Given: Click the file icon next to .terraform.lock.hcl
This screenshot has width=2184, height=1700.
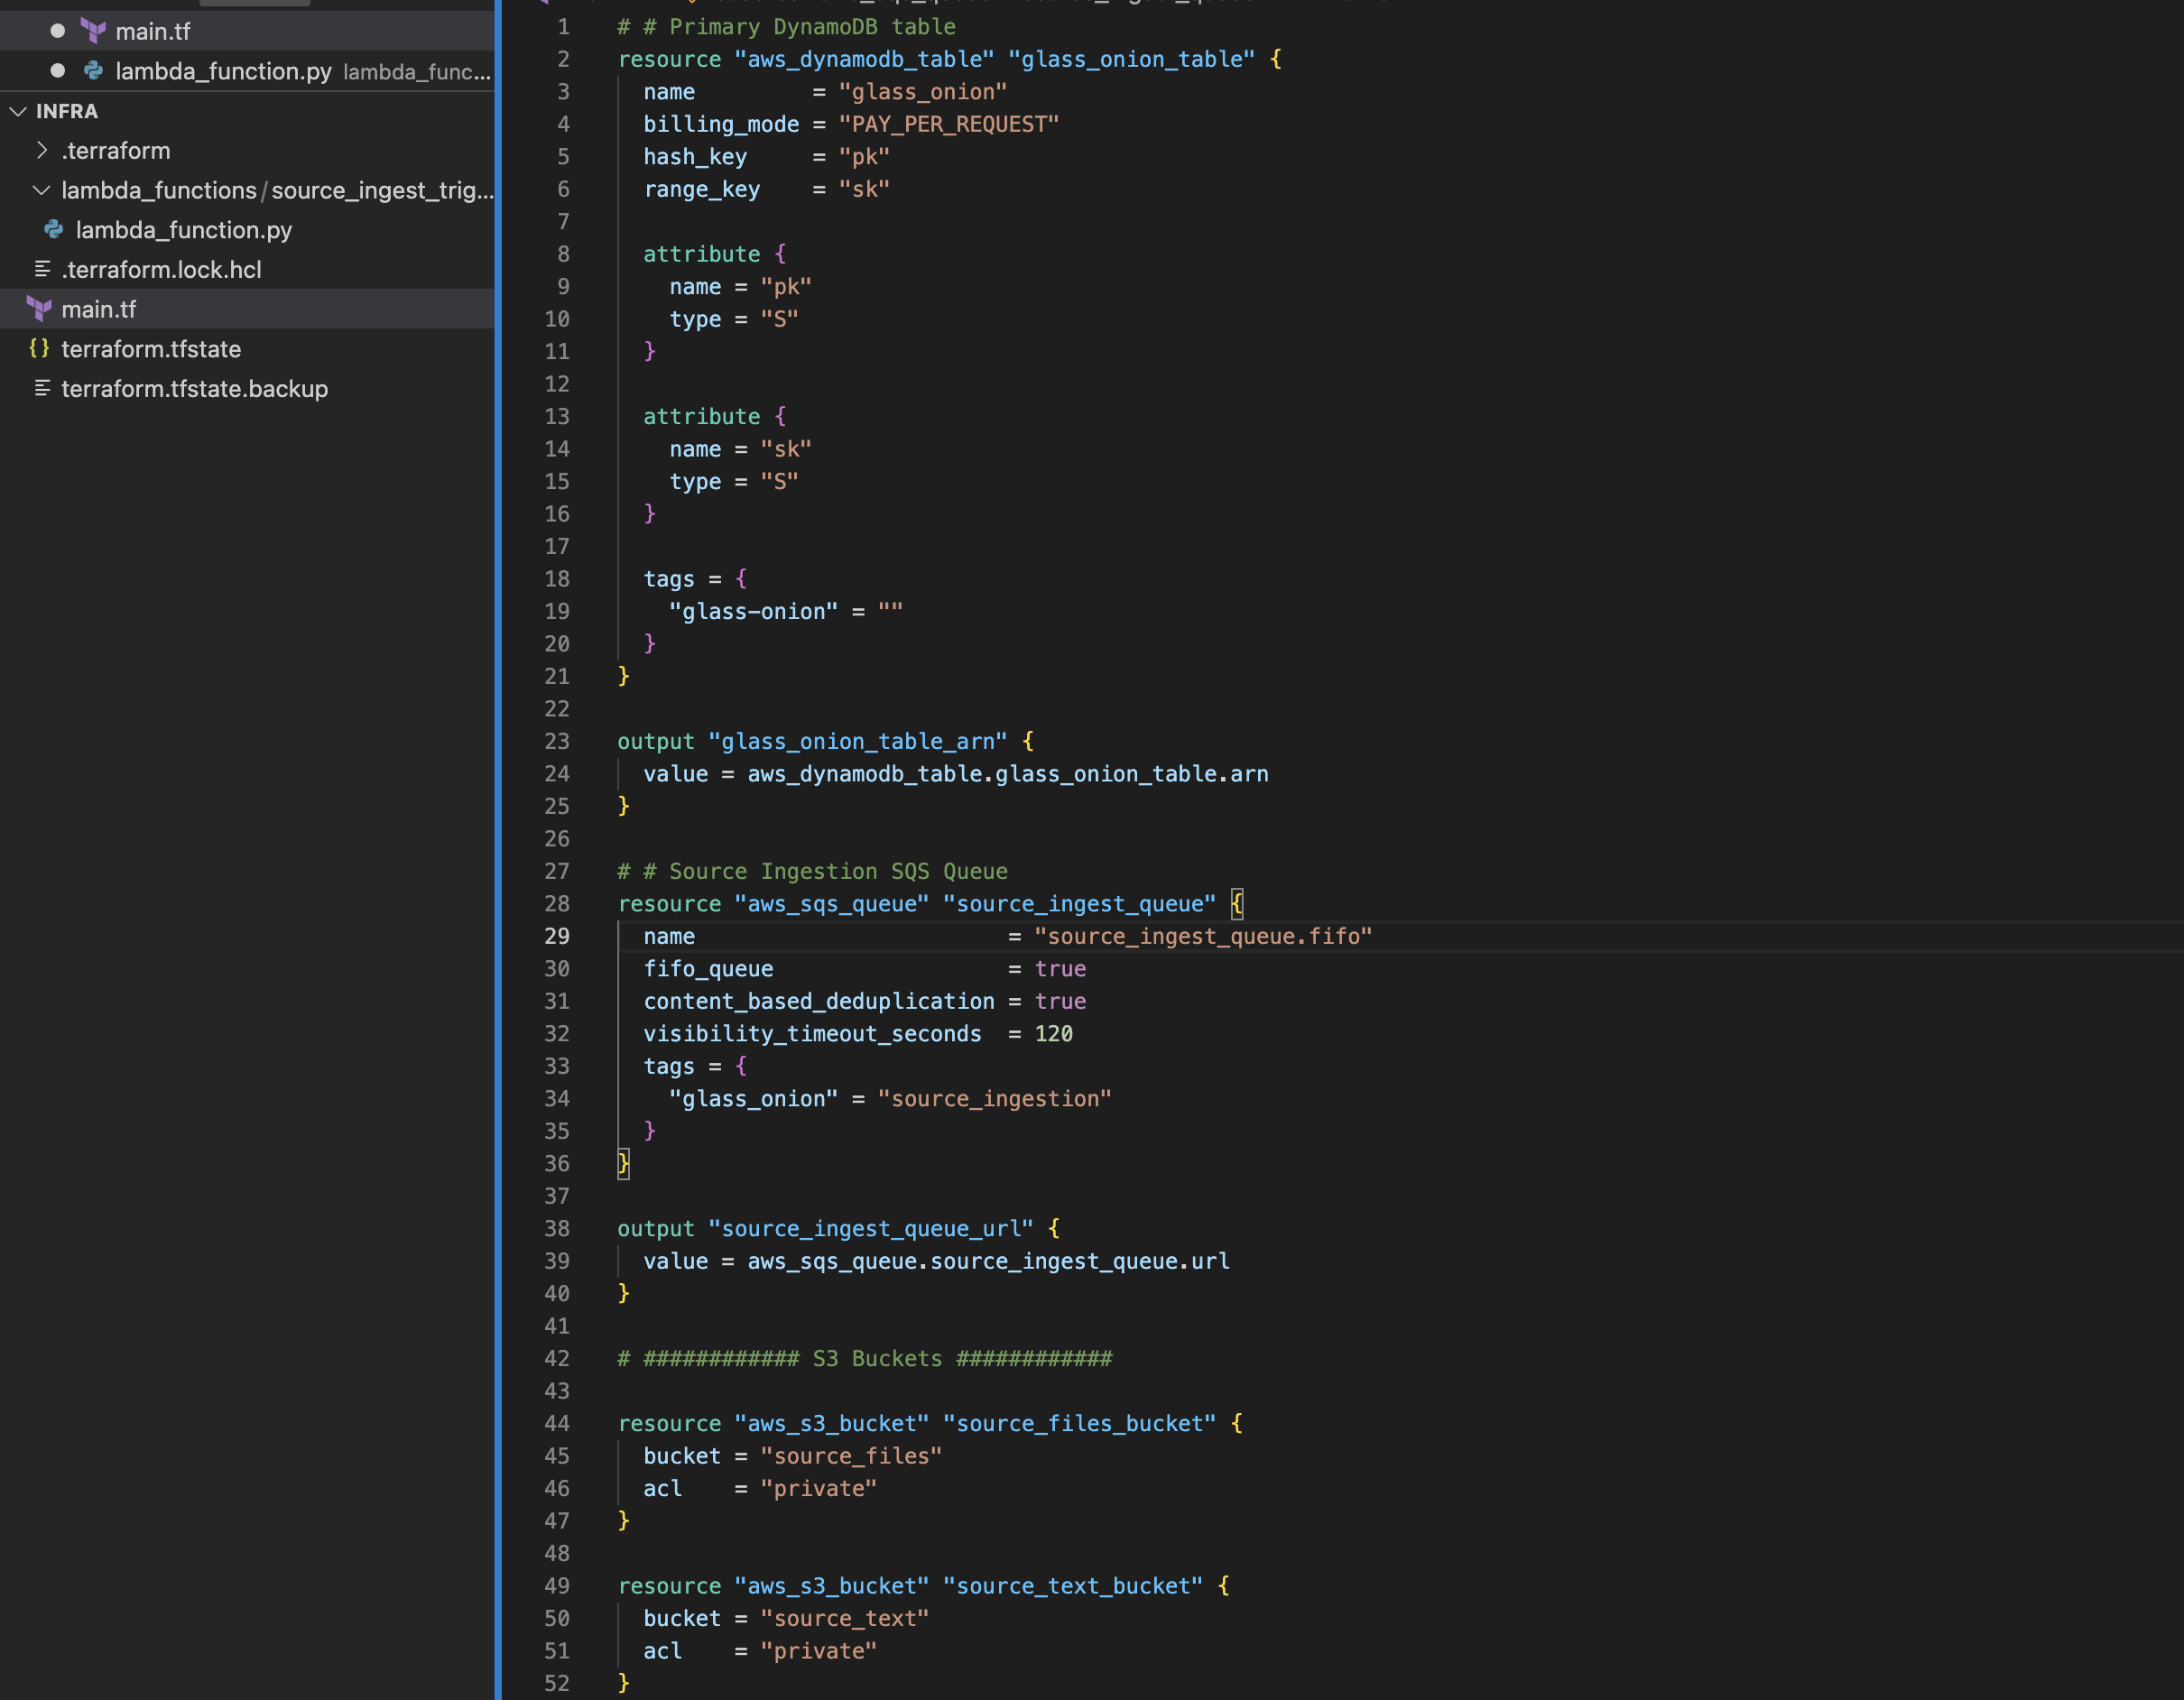Looking at the screenshot, I should click(x=42, y=269).
